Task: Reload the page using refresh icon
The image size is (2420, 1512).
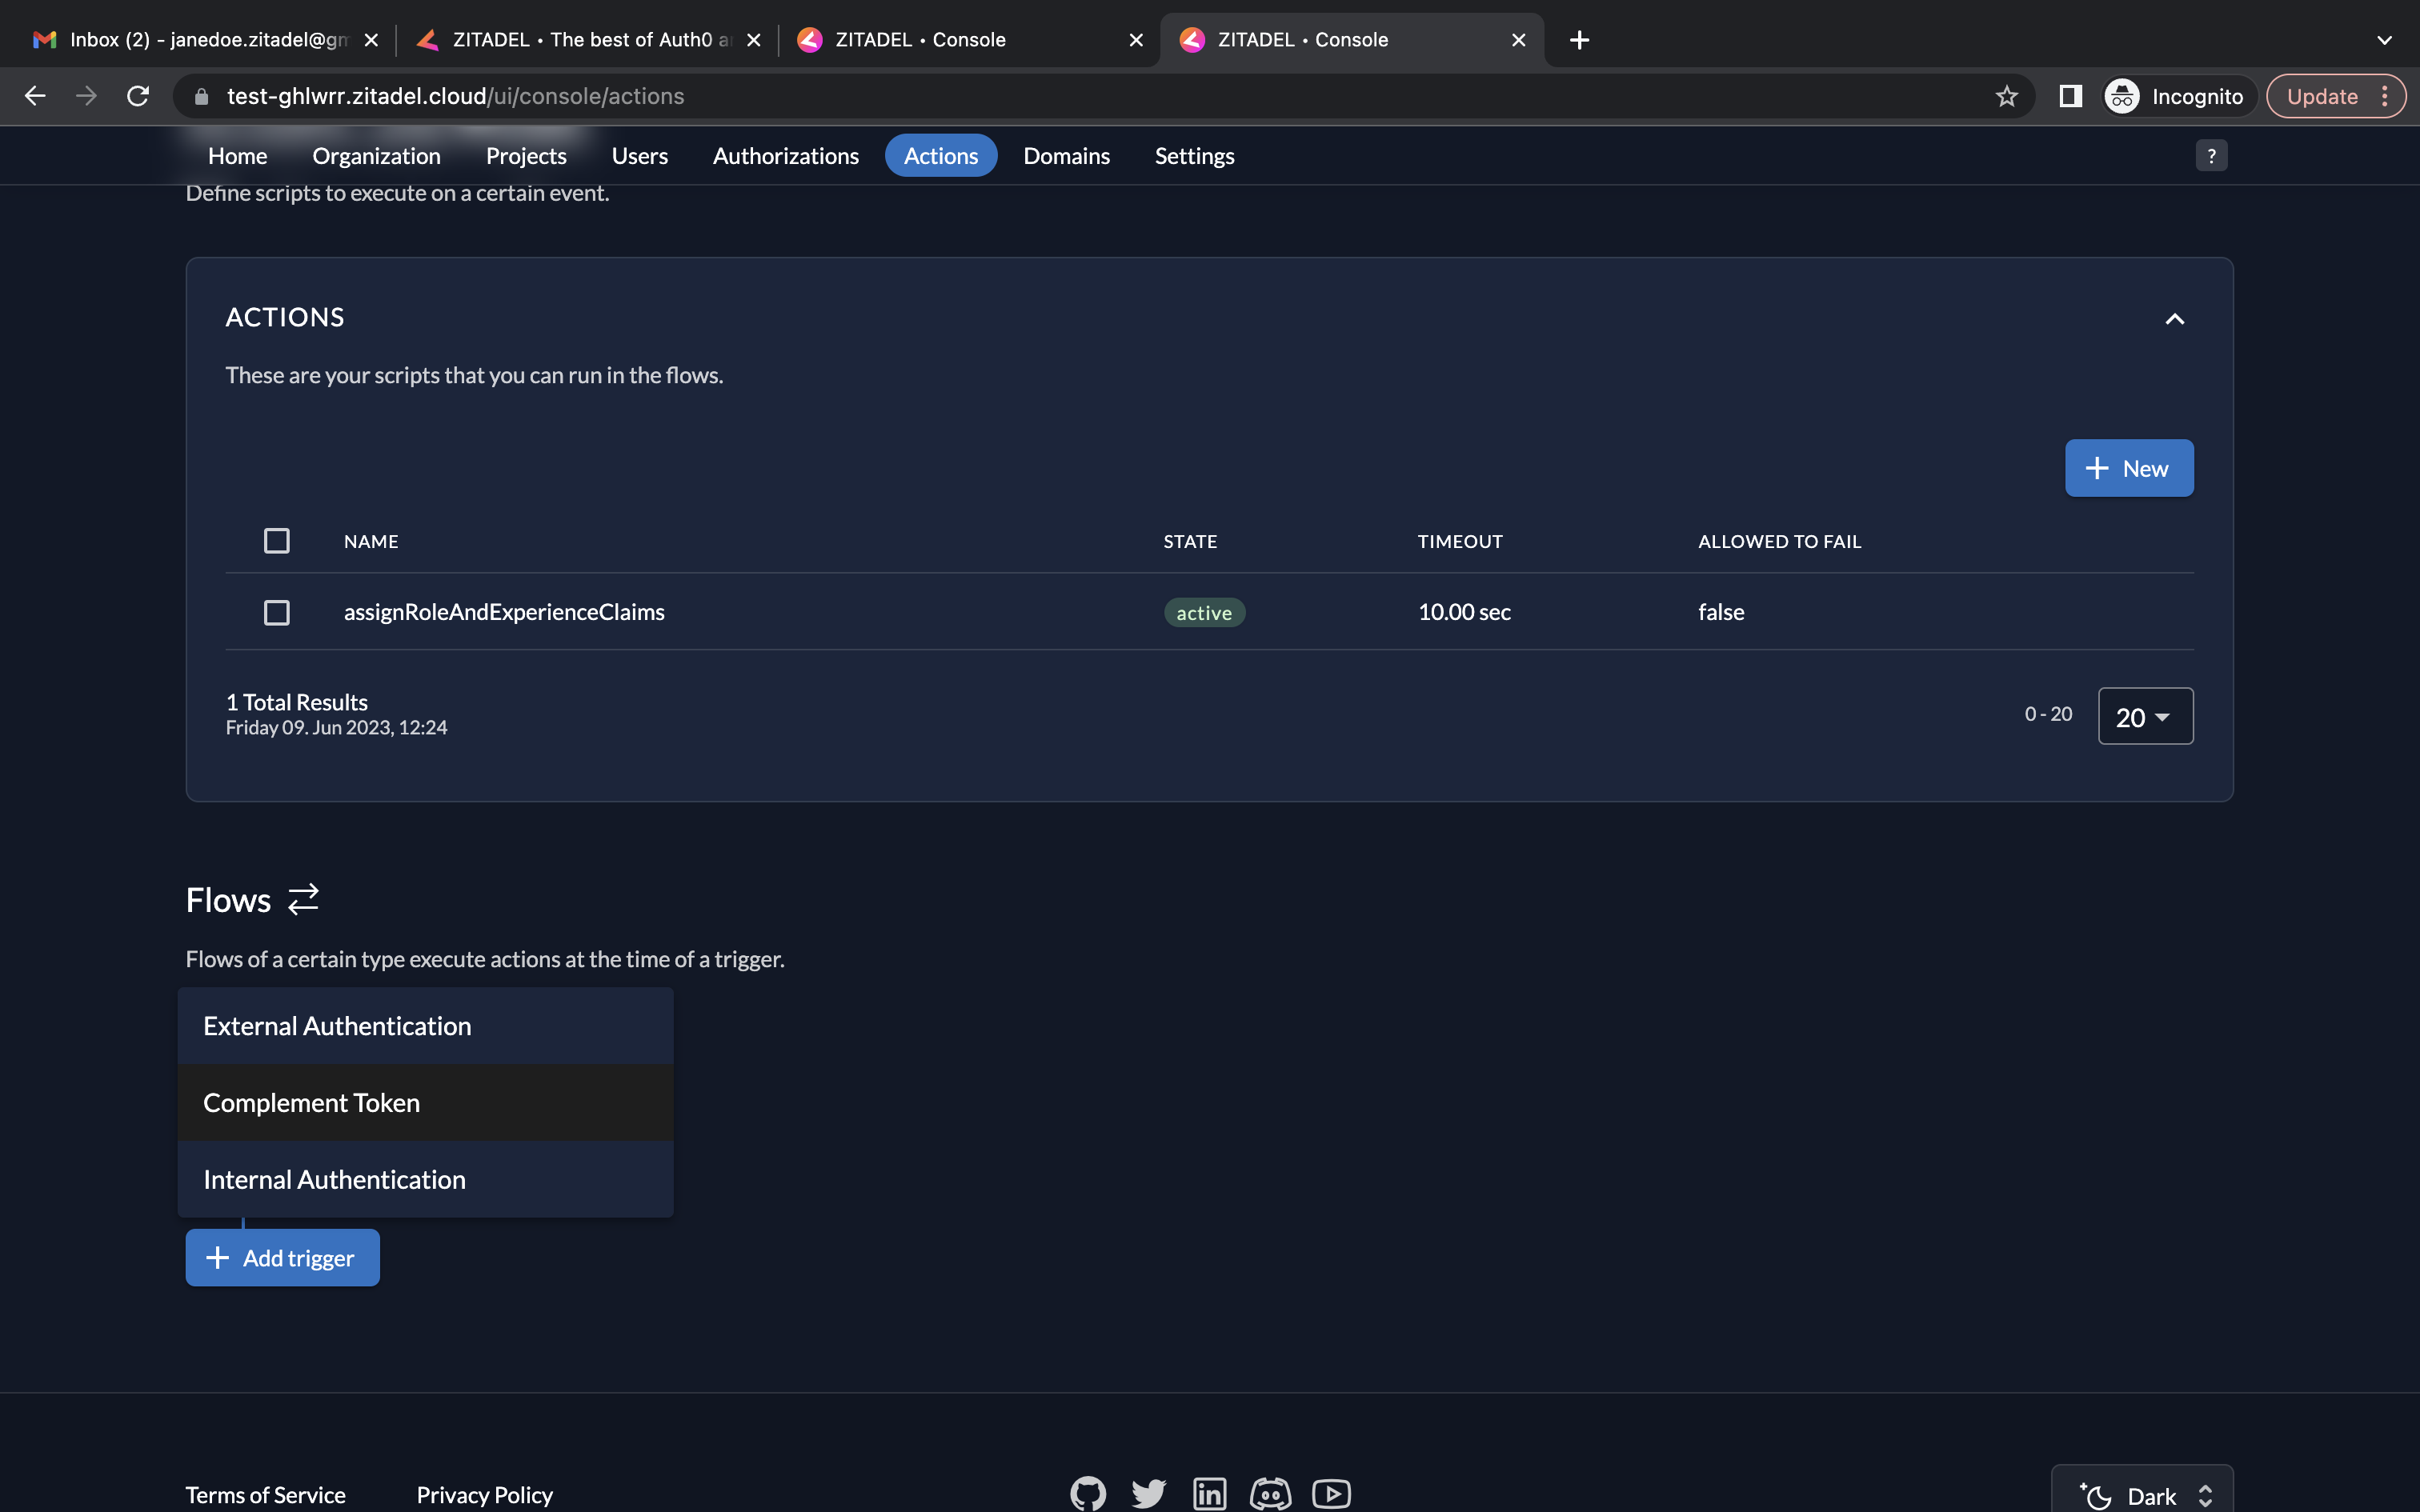Action: [138, 96]
